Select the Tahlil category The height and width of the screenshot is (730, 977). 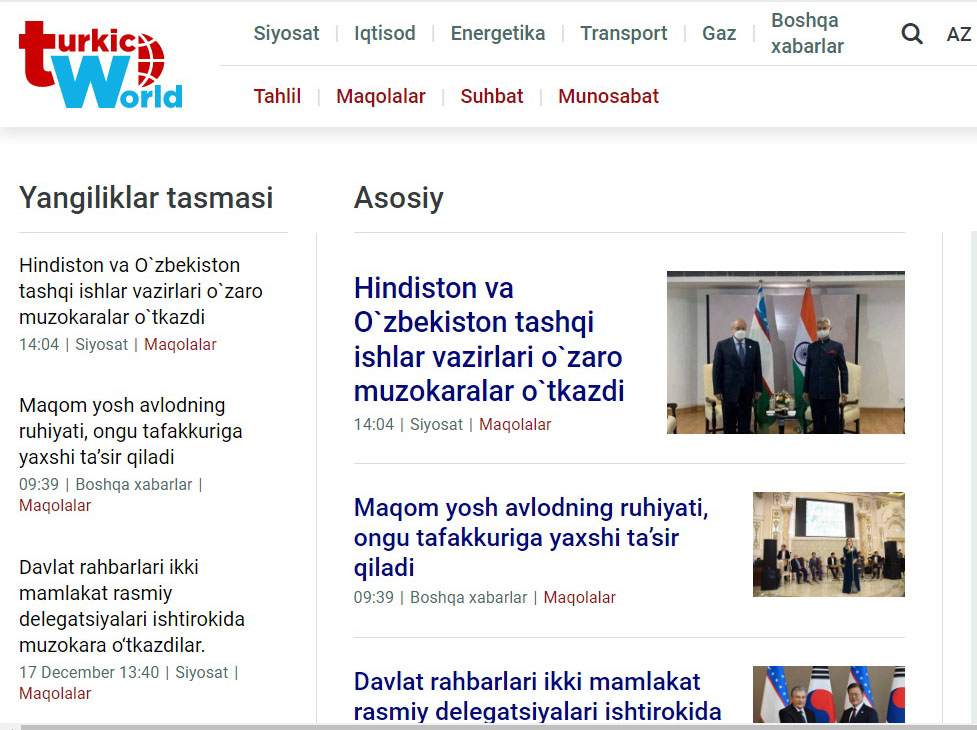(277, 97)
